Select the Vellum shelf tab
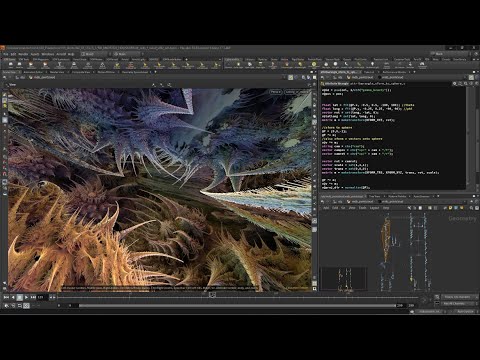Screen dimensions: 480x360 (x=284, y=59)
